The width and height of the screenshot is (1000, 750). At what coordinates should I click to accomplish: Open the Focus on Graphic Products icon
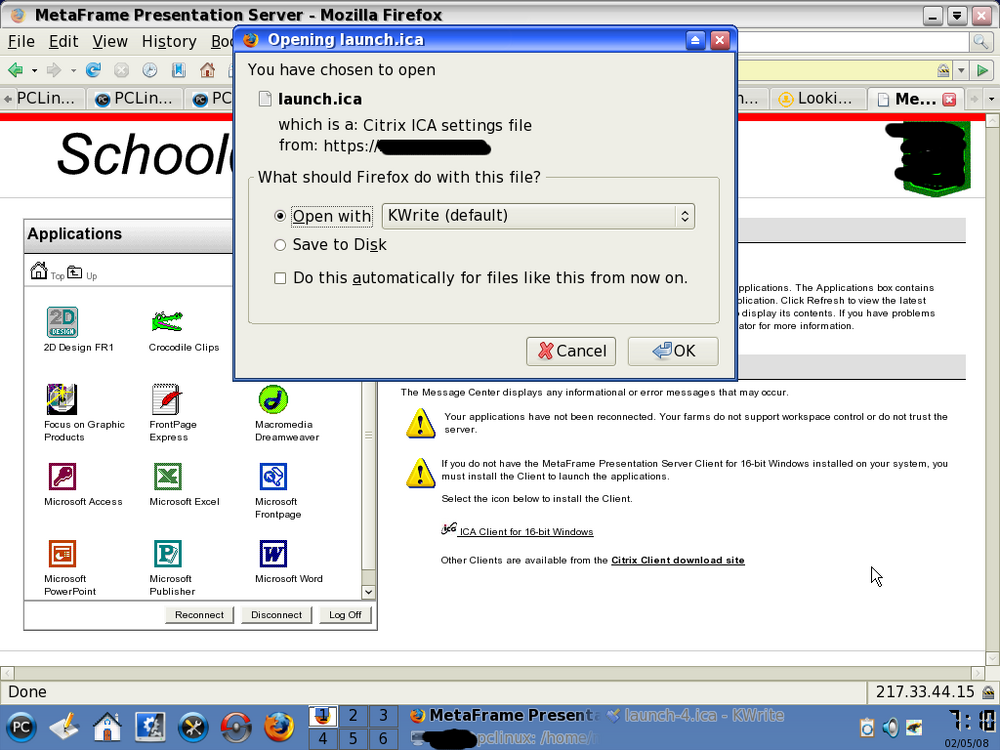(62, 400)
